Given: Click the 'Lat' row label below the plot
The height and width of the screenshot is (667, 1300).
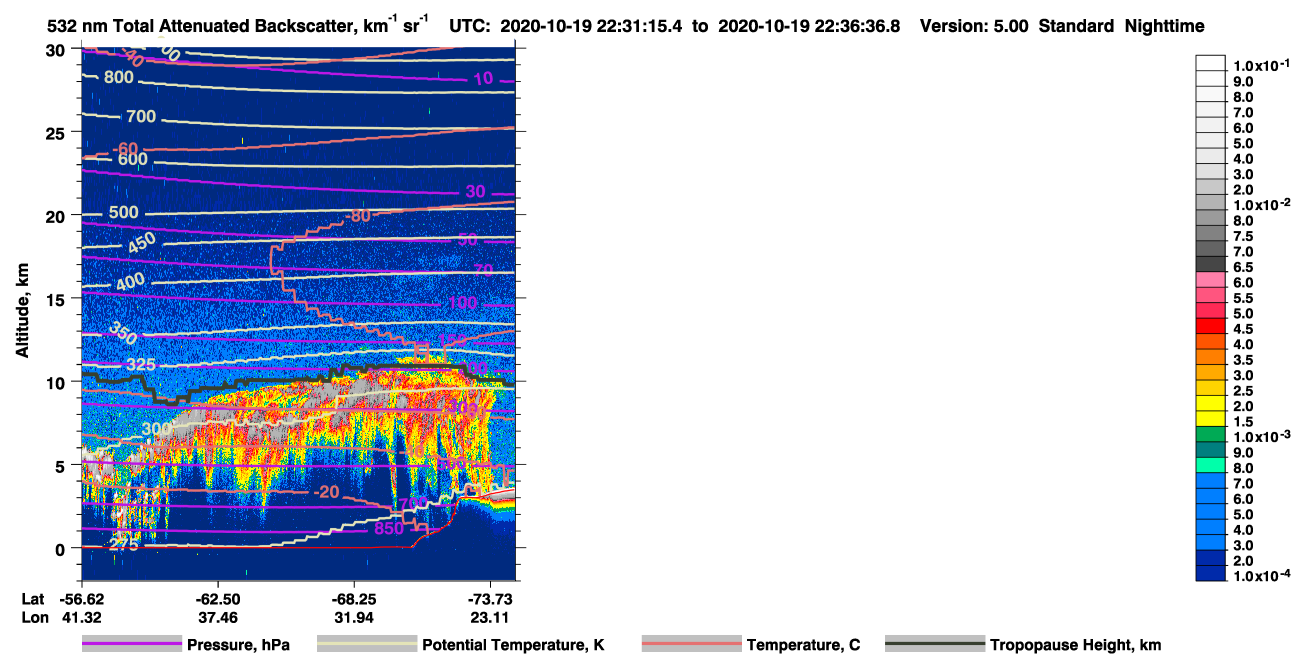Looking at the screenshot, I should 32,598.
